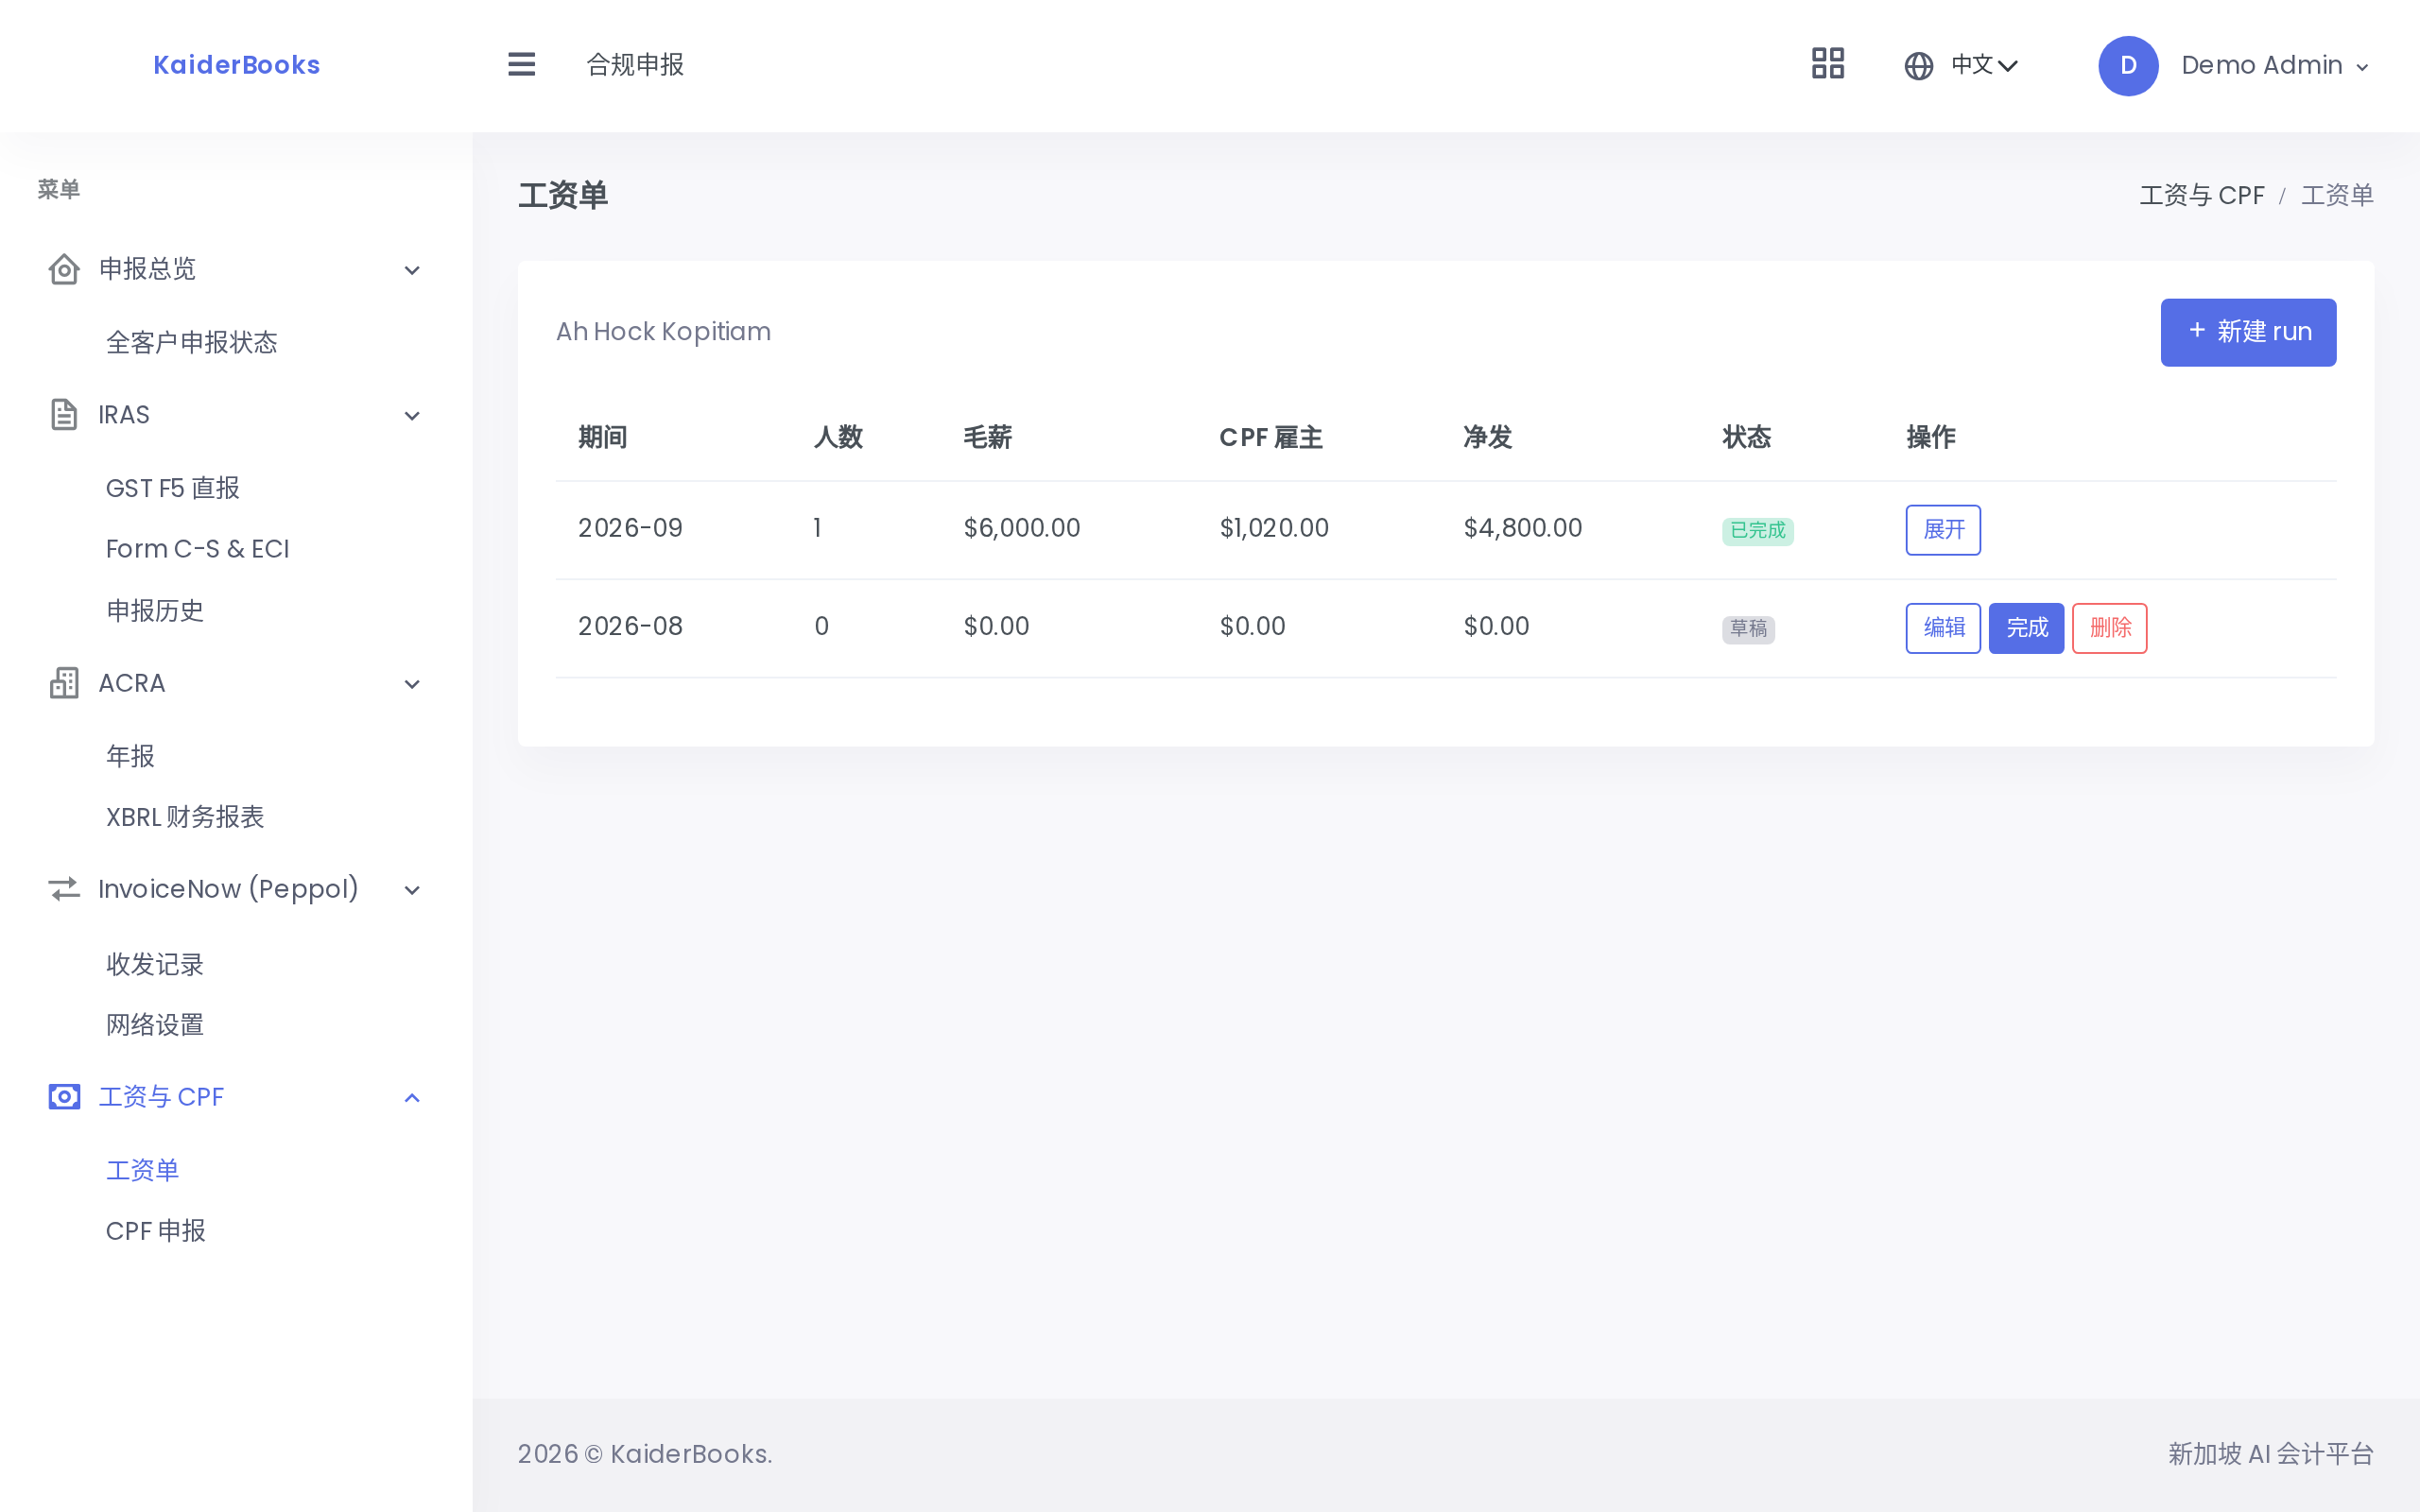Click the $6,000.00 gross pay cell
Viewport: 2420px width, 1512px height.
[1022, 528]
